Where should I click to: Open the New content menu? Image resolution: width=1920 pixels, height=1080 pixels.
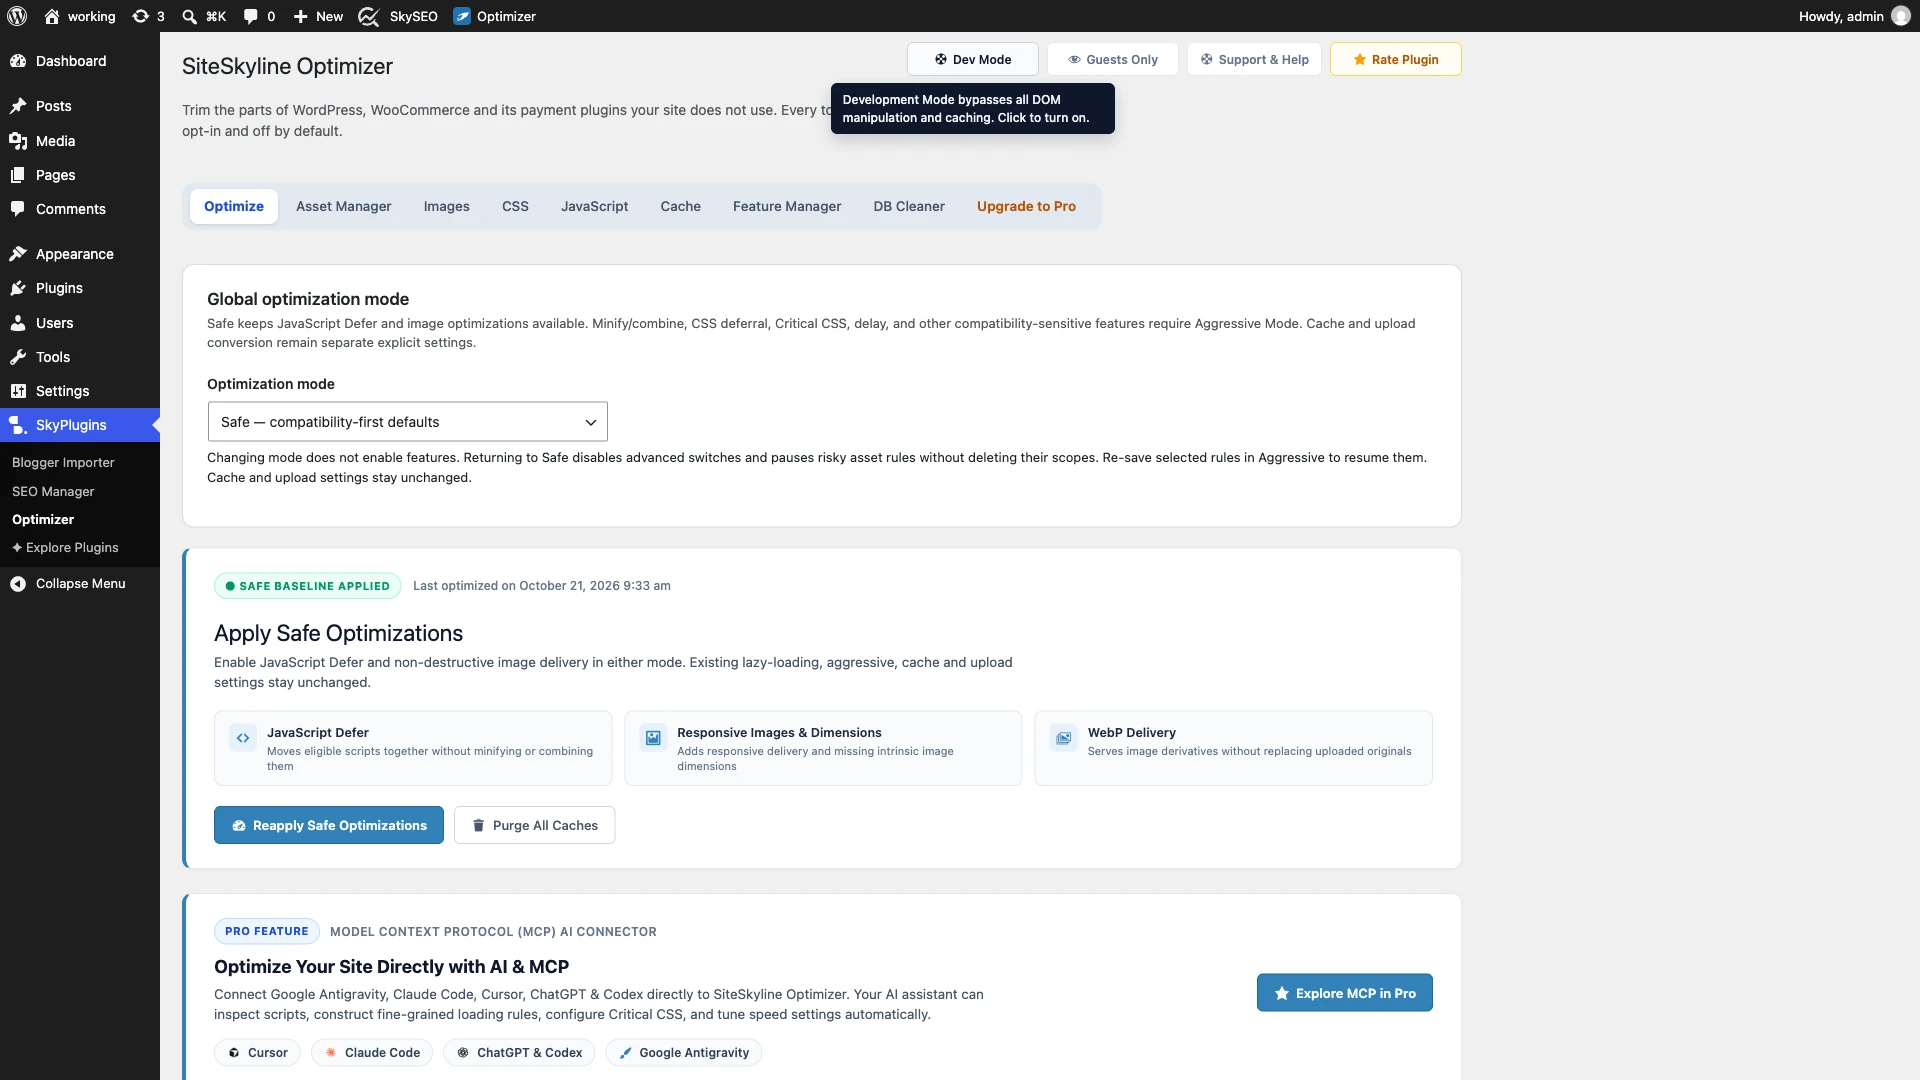click(x=317, y=16)
